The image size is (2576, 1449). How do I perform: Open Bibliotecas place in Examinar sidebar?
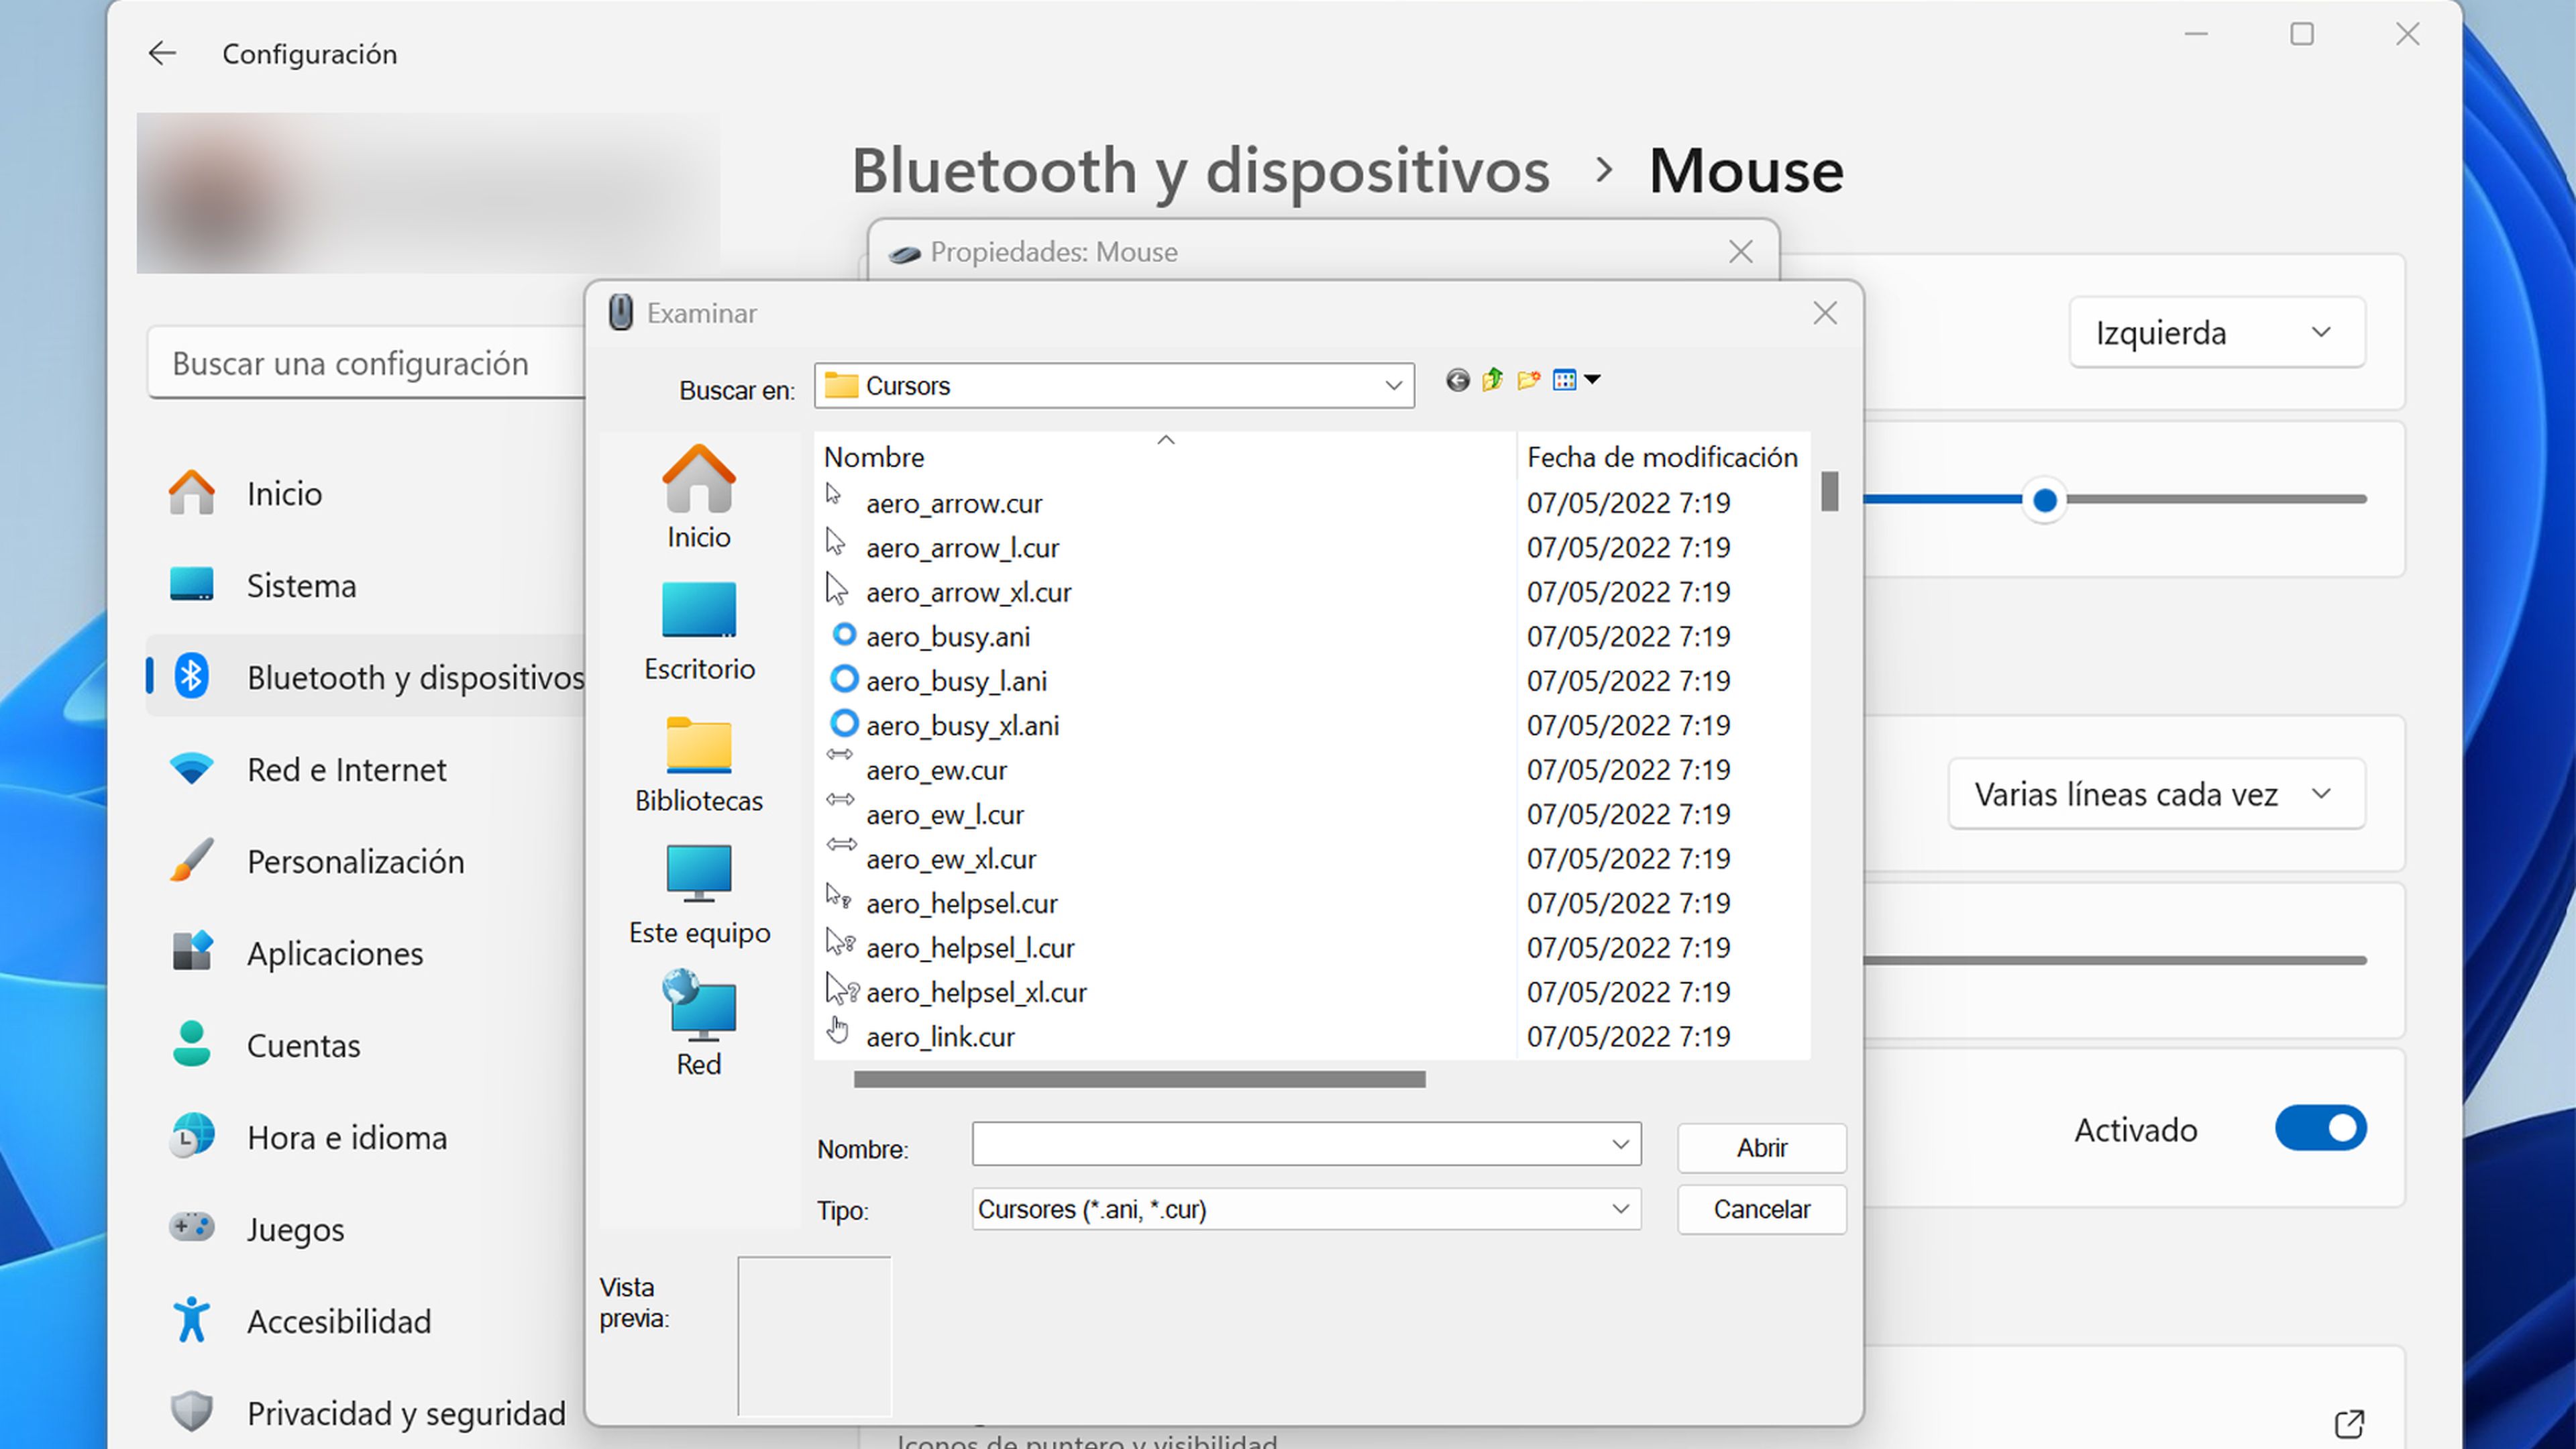(x=699, y=765)
